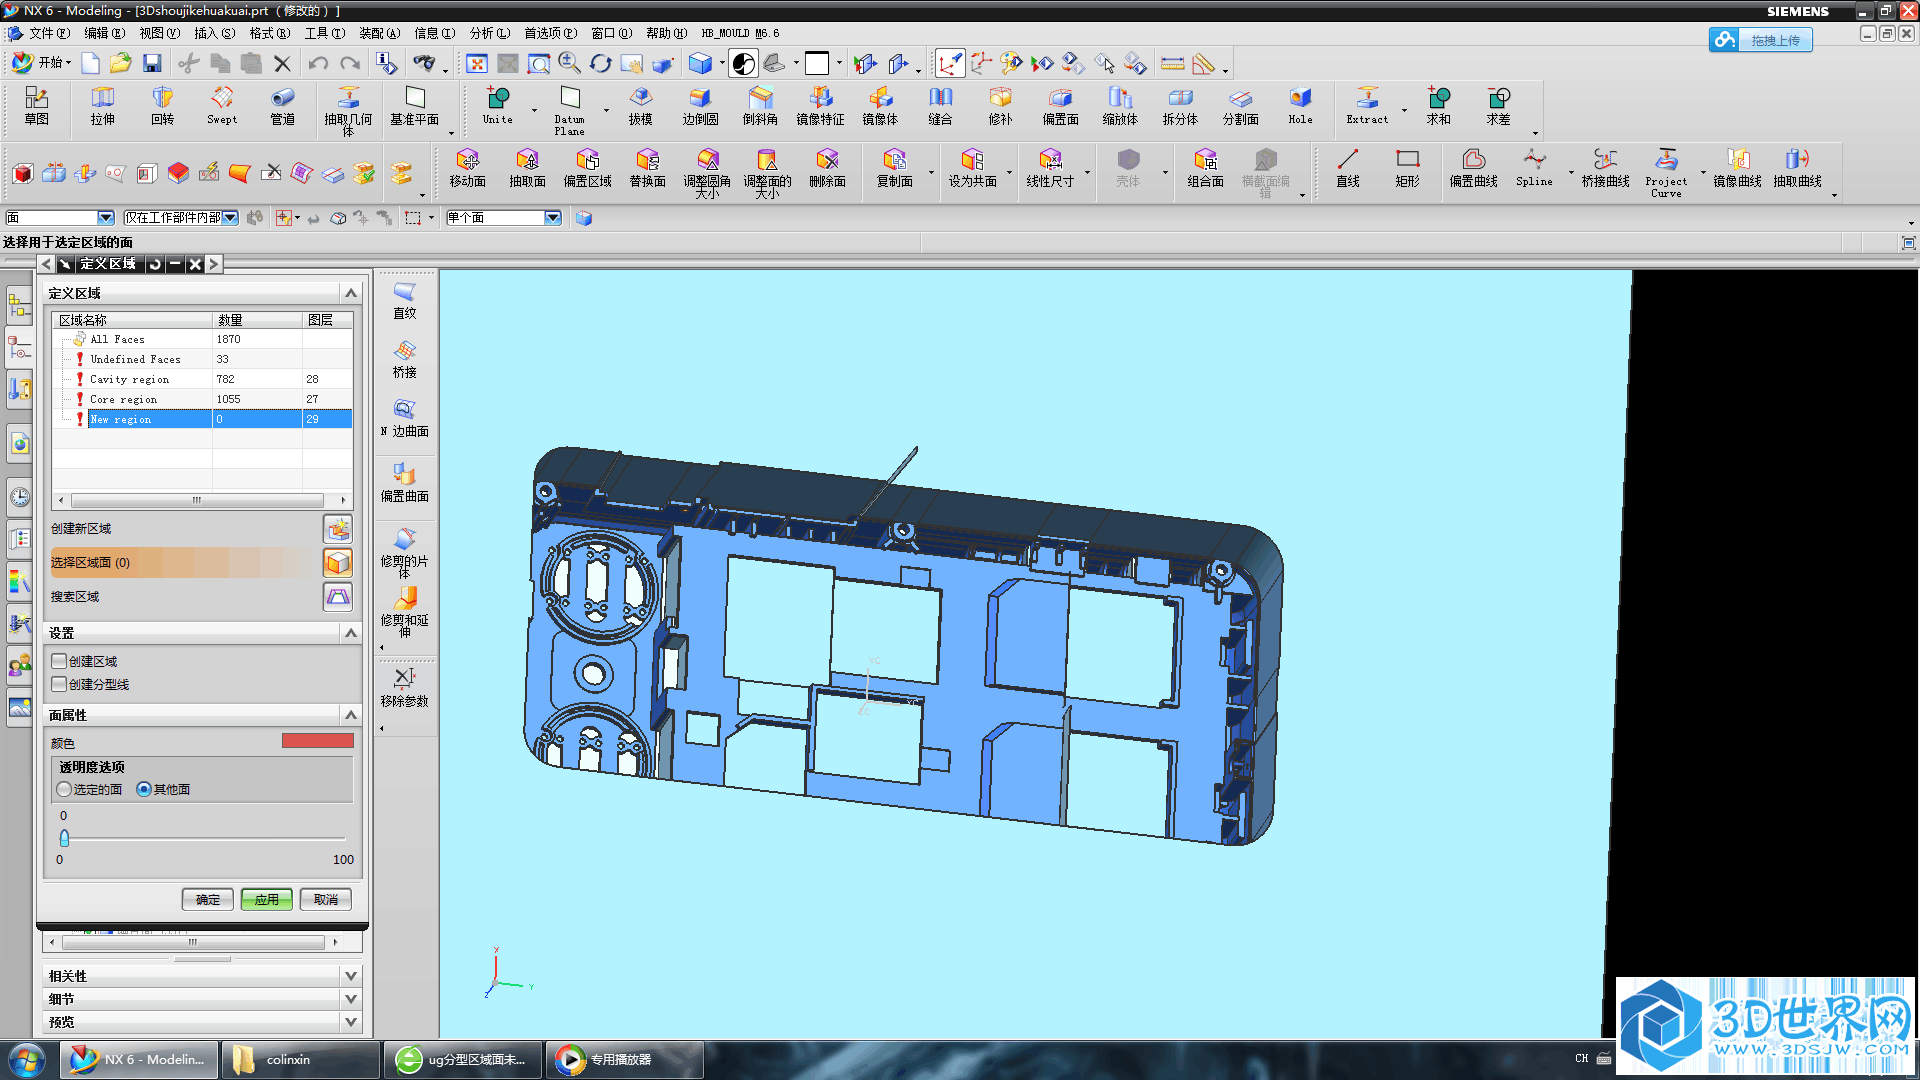Switch to the 专用播放器 taskbar window
Screen dimensions: 1920x1080
pos(624,1060)
